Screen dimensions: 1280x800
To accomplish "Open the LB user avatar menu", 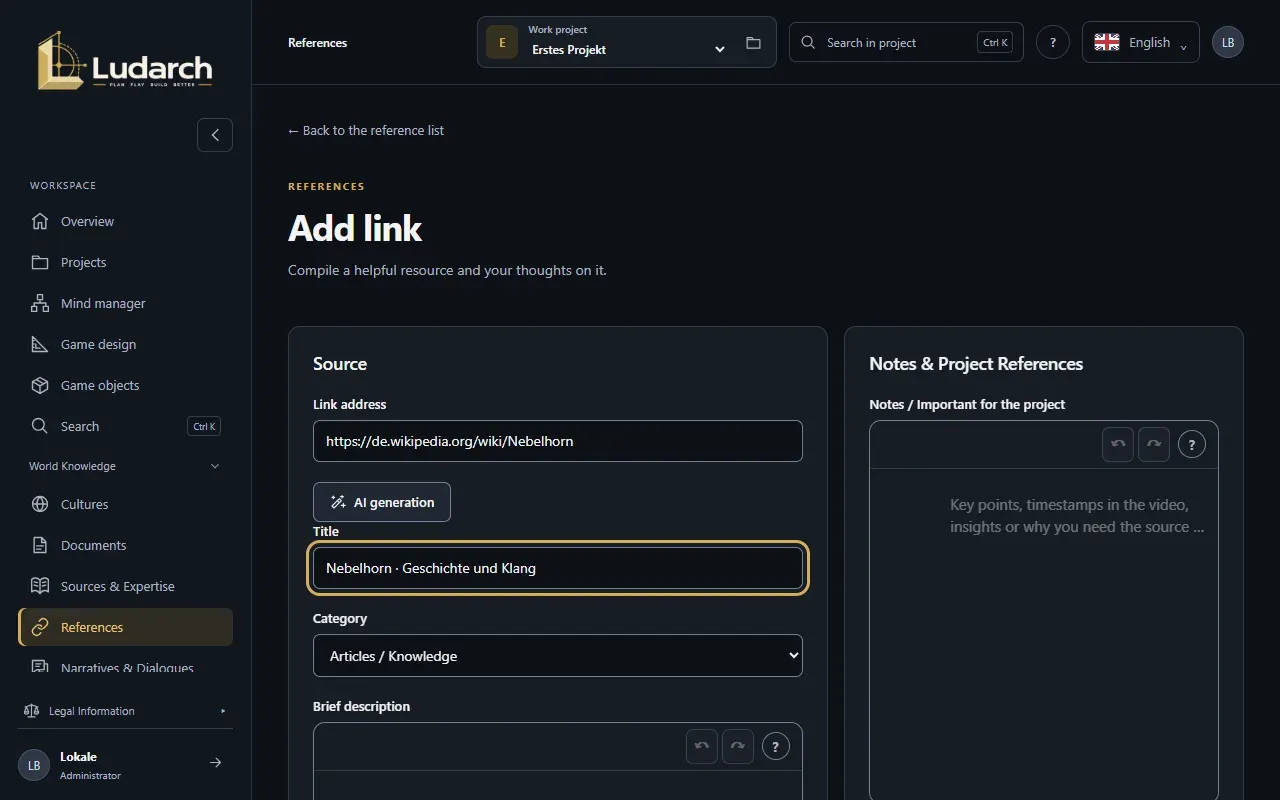I will coord(1228,43).
